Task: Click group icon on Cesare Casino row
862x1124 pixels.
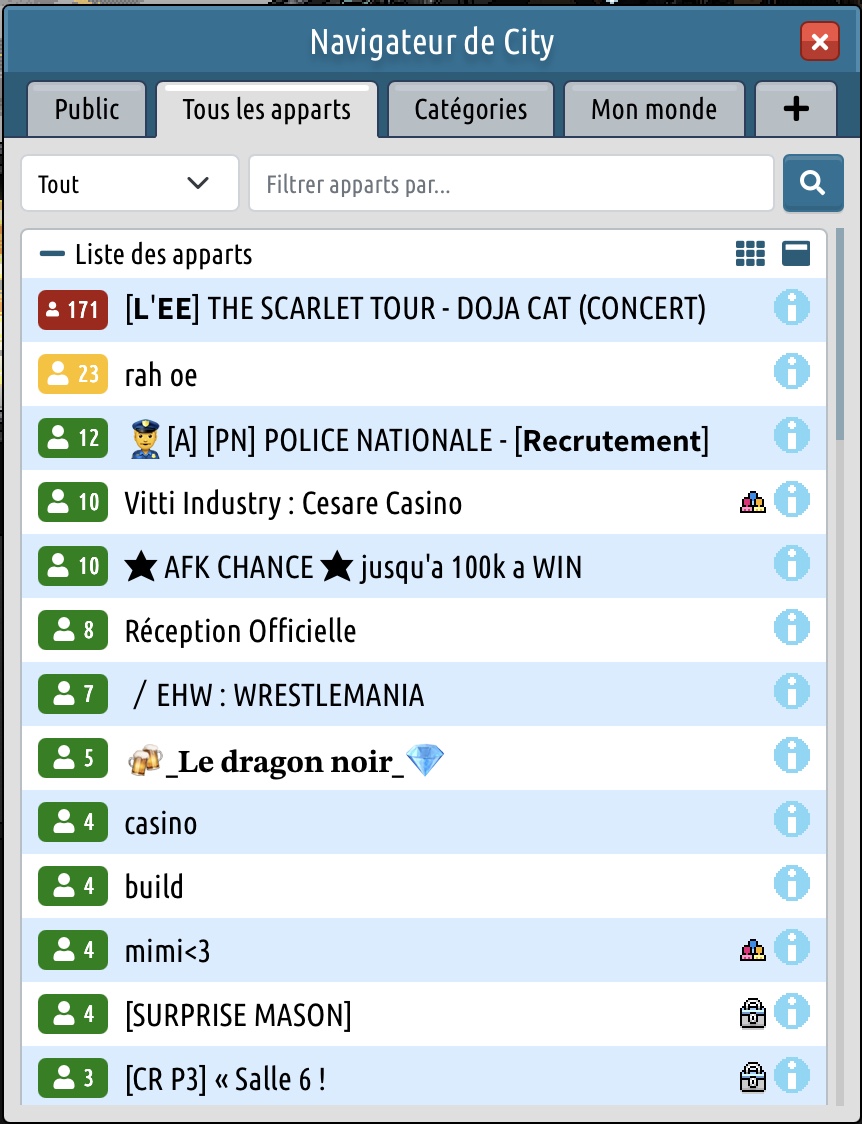Action: [x=752, y=503]
